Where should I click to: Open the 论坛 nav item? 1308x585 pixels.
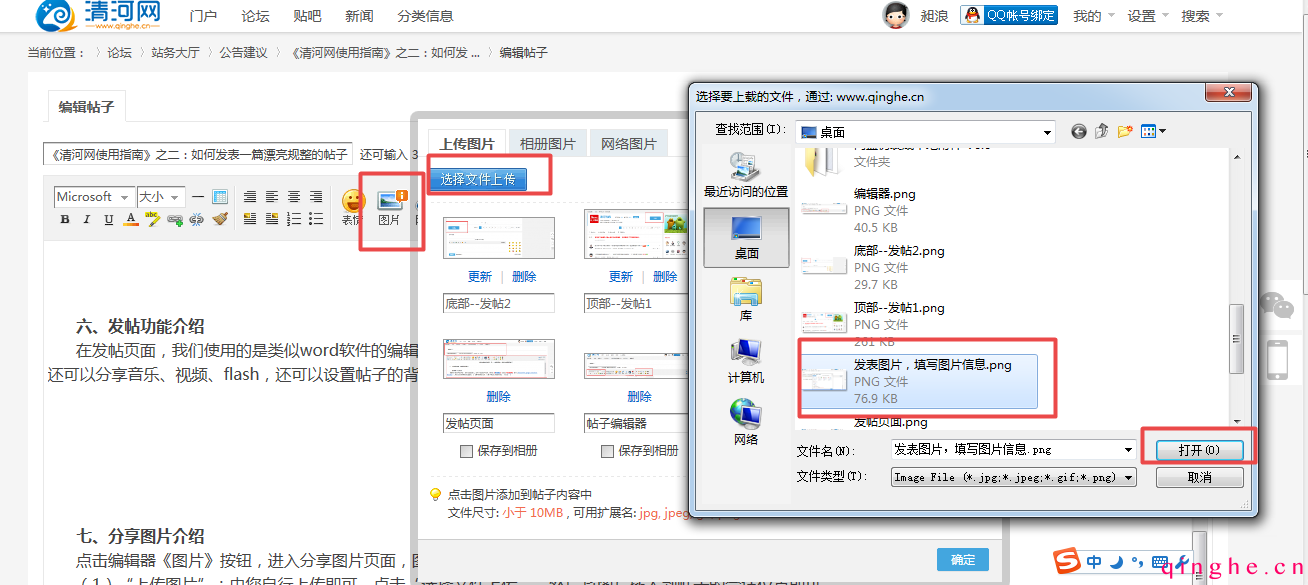(255, 16)
